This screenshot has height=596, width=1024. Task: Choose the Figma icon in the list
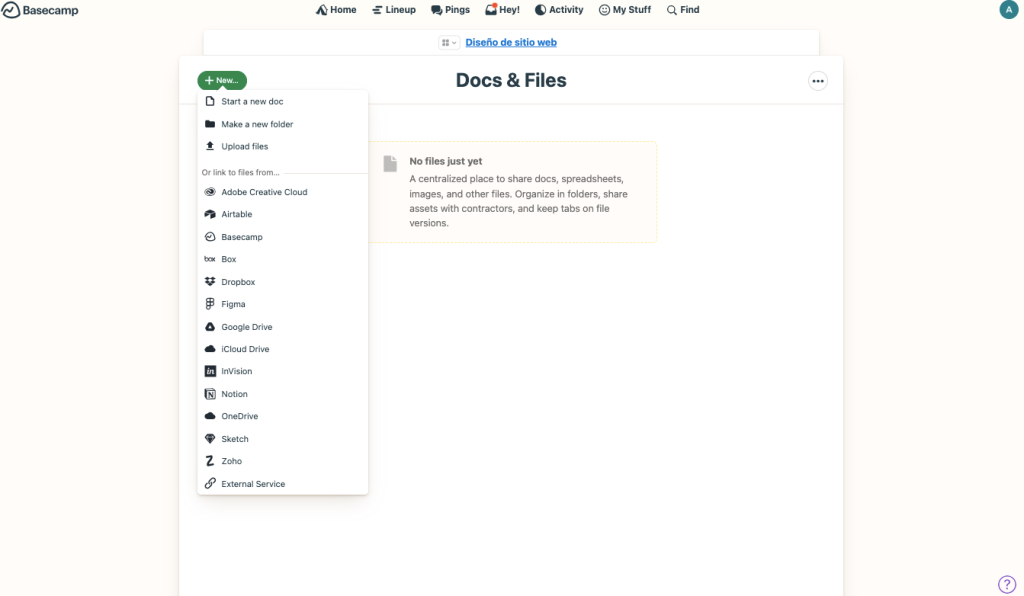click(210, 304)
